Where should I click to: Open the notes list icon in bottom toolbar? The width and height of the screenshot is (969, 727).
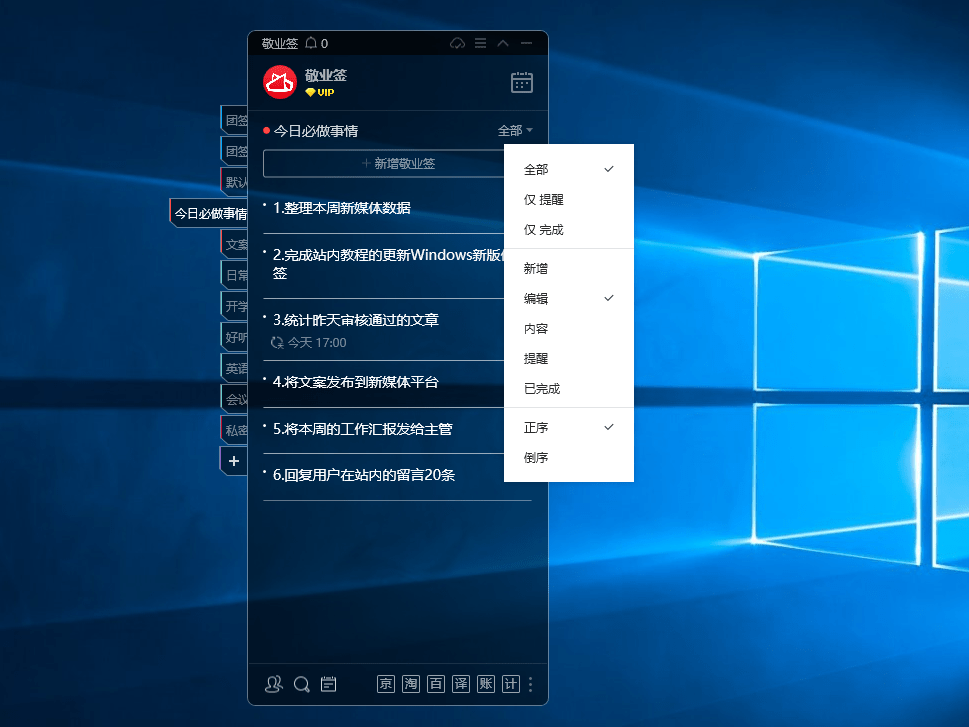[x=328, y=684]
